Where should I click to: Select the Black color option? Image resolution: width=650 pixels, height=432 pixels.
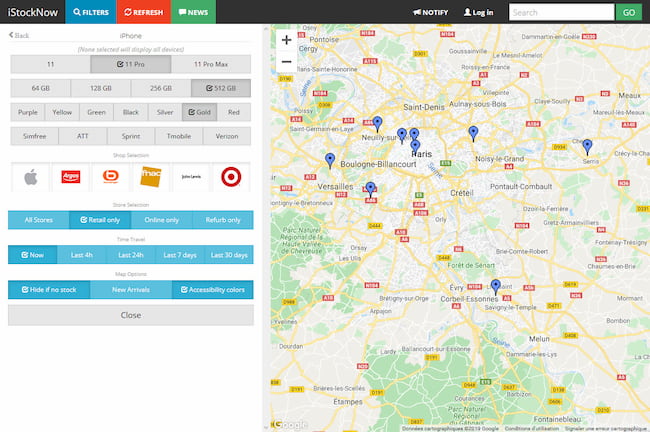pyautogui.click(x=131, y=112)
